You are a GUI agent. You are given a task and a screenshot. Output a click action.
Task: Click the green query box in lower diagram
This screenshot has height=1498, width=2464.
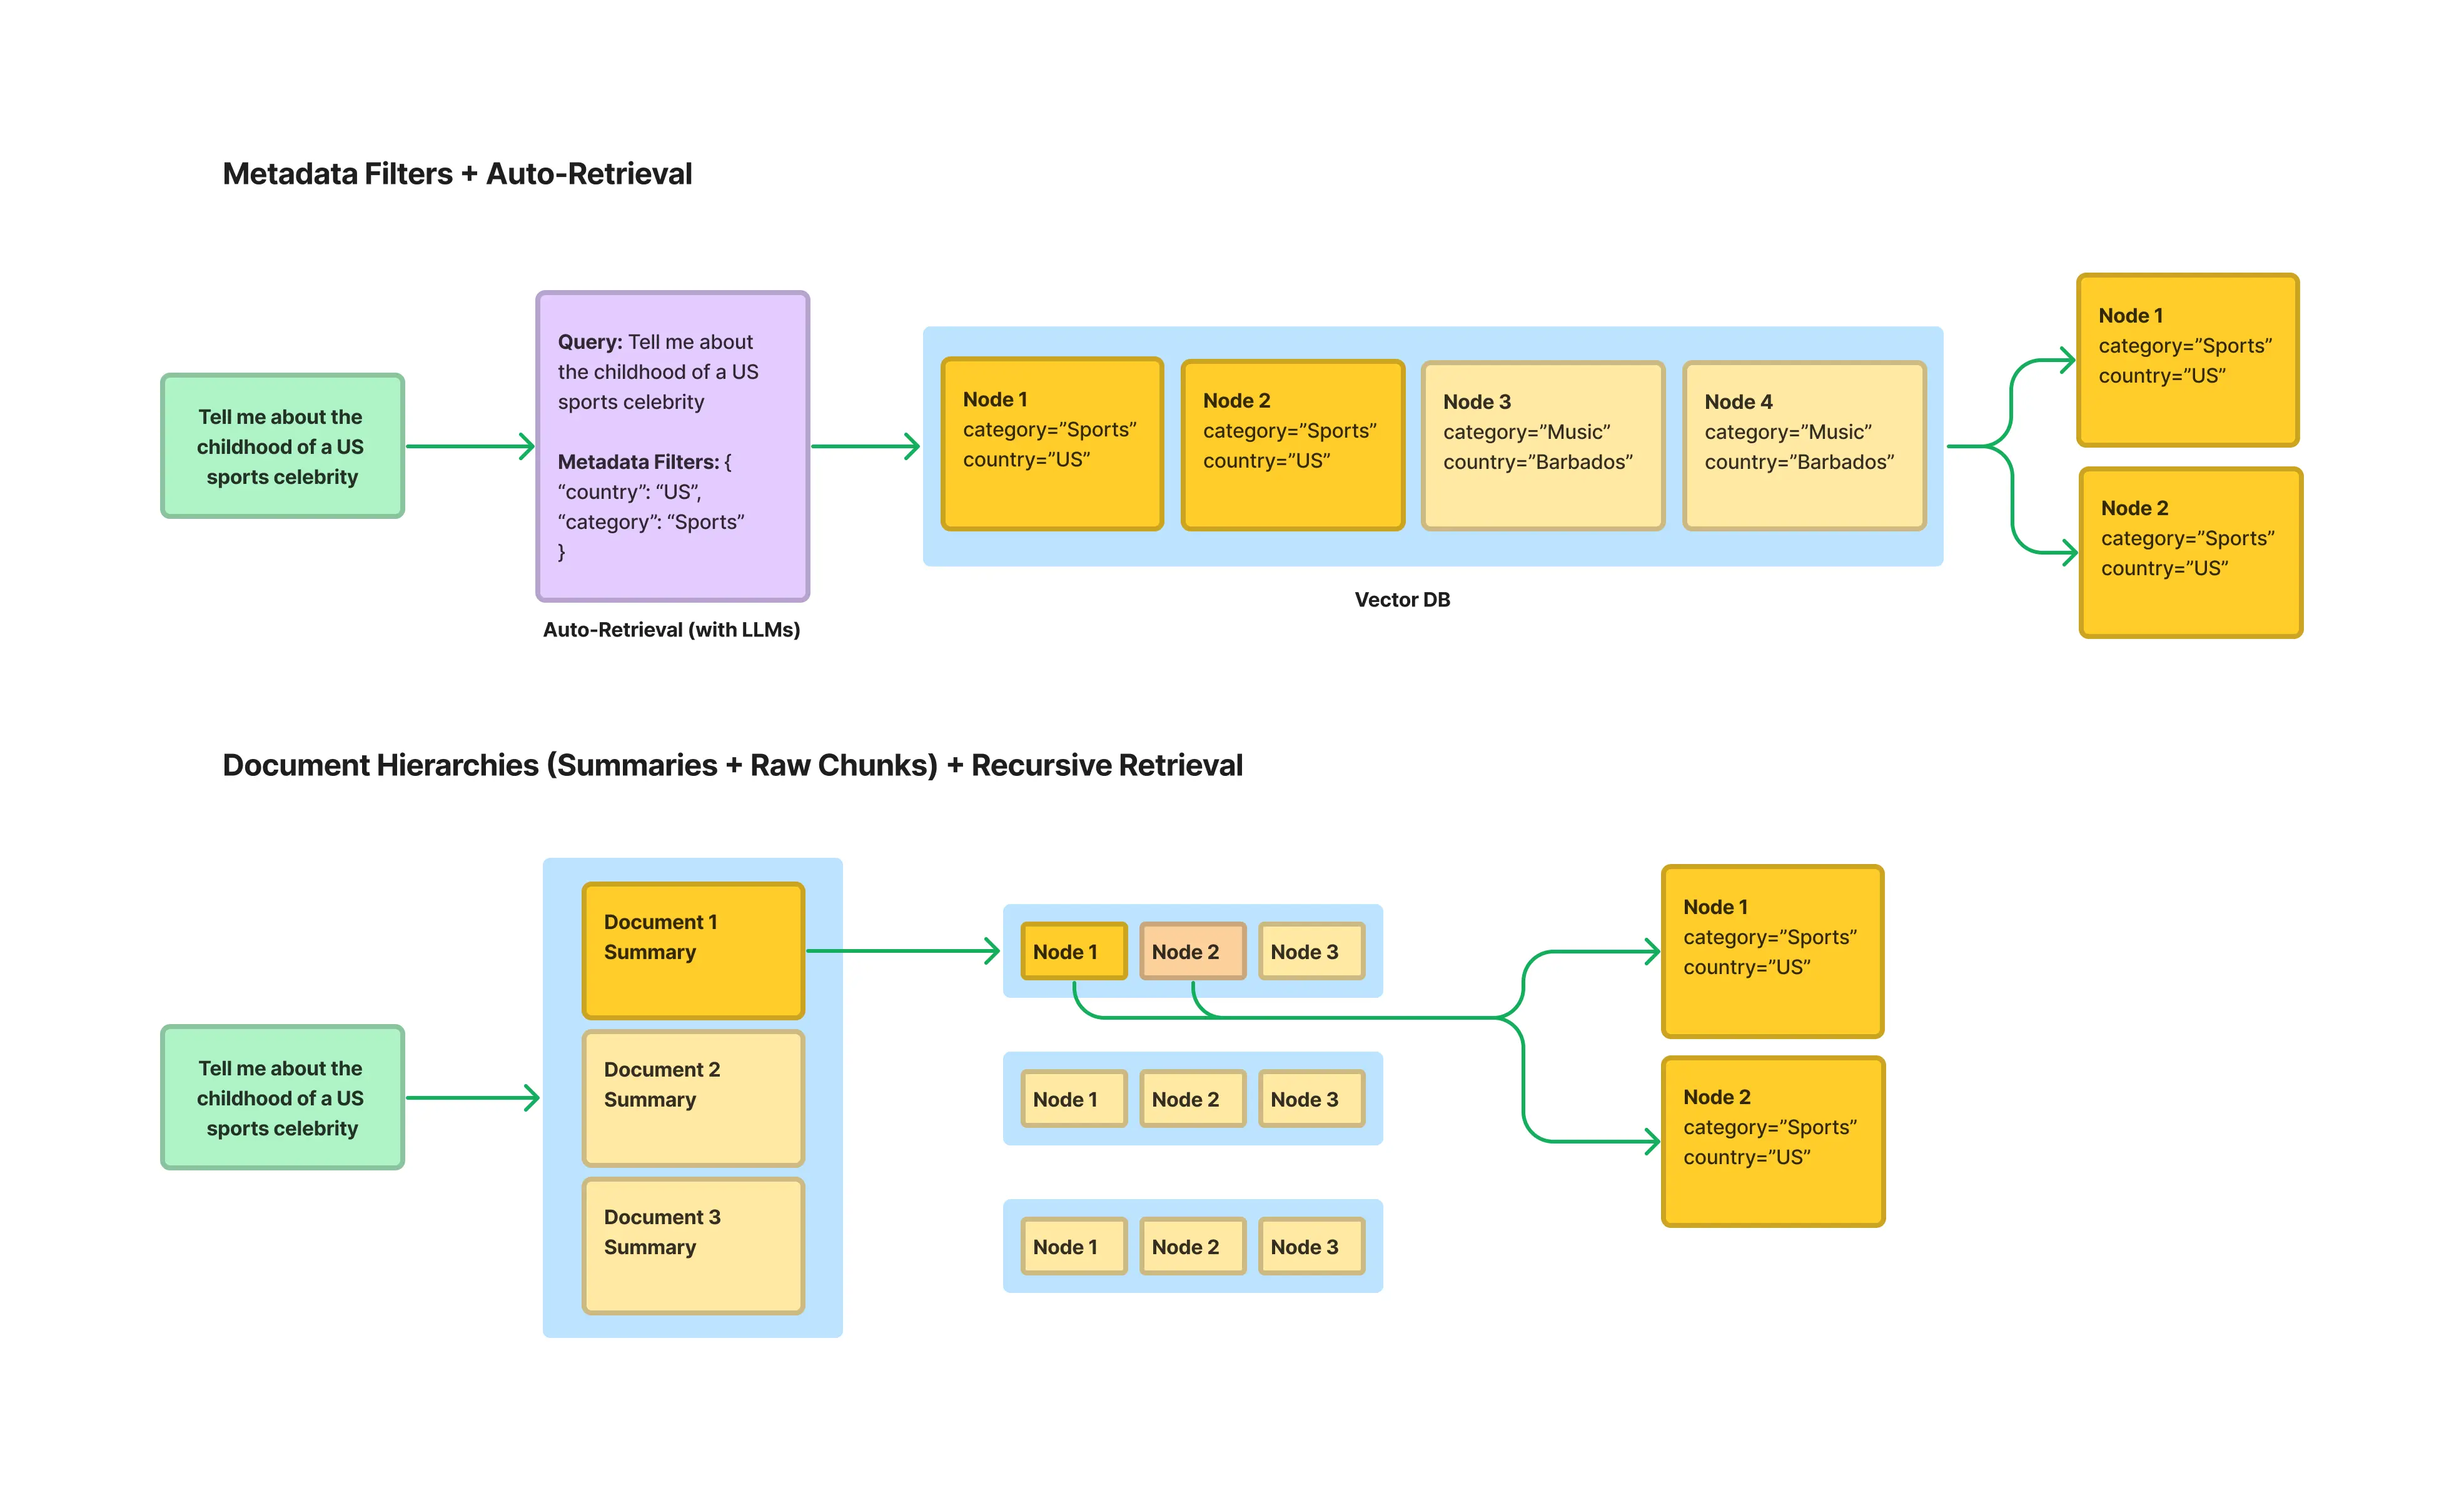[282, 1097]
